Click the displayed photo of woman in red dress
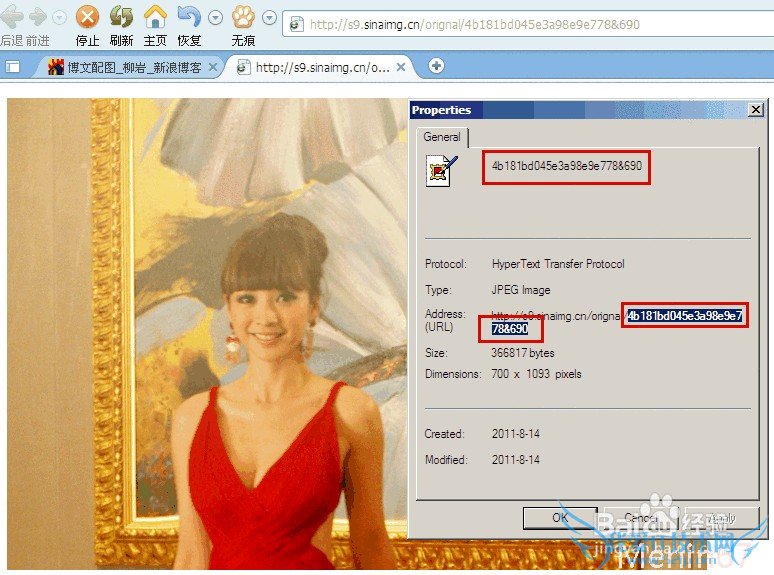This screenshot has height=575, width=774. pyautogui.click(x=207, y=334)
